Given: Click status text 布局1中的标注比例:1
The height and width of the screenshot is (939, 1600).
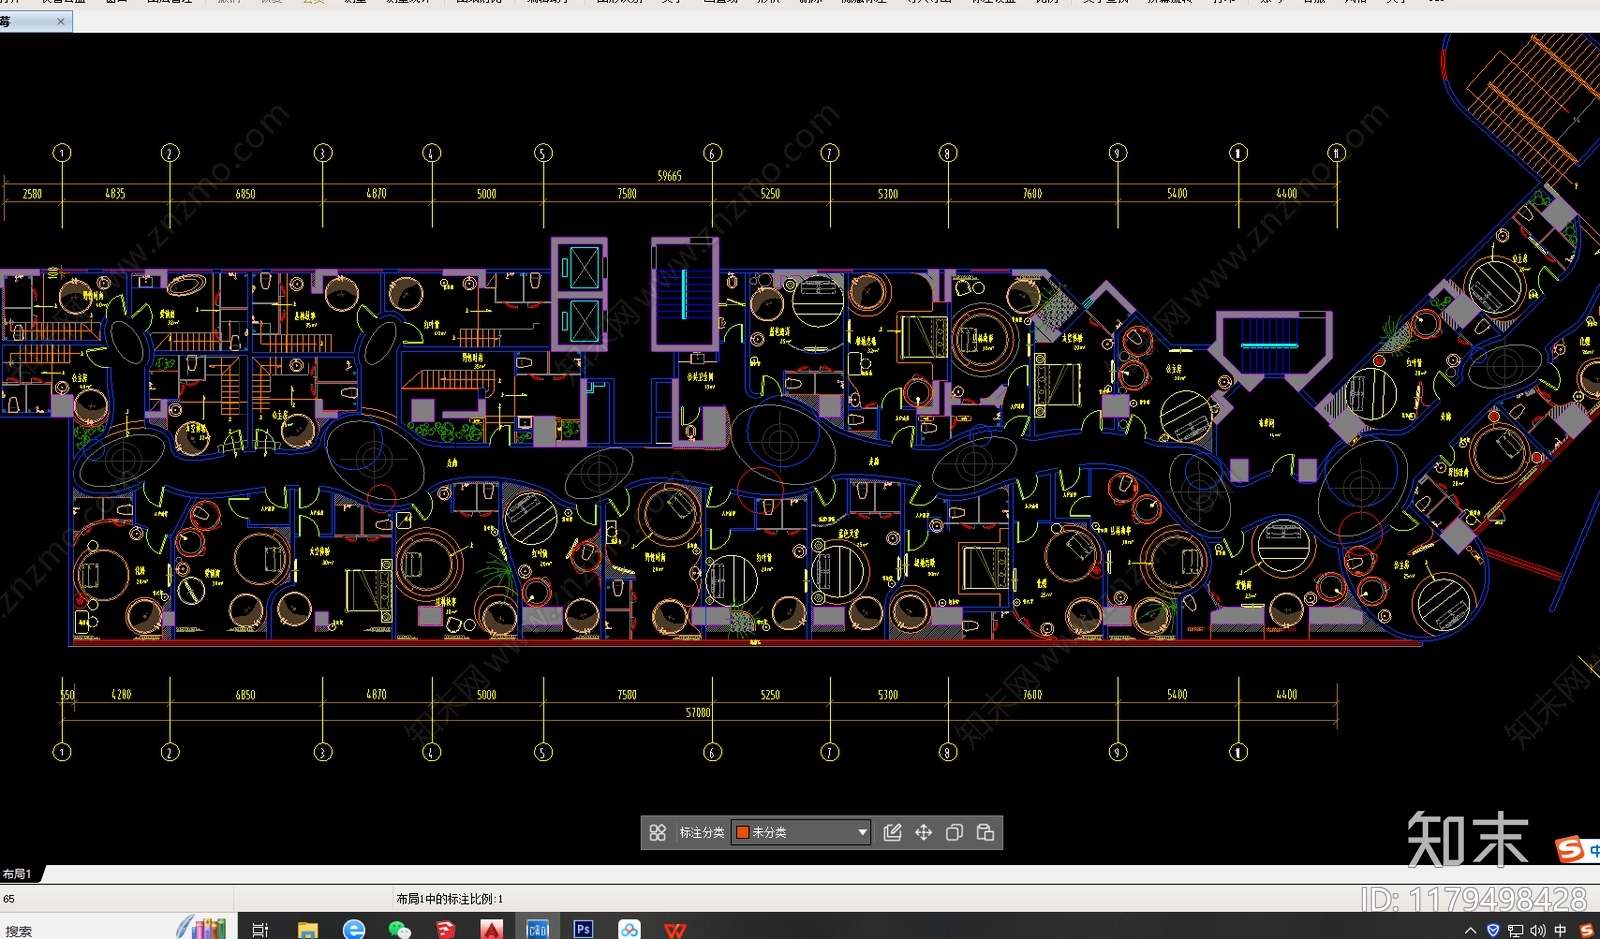Looking at the screenshot, I should pos(450,899).
